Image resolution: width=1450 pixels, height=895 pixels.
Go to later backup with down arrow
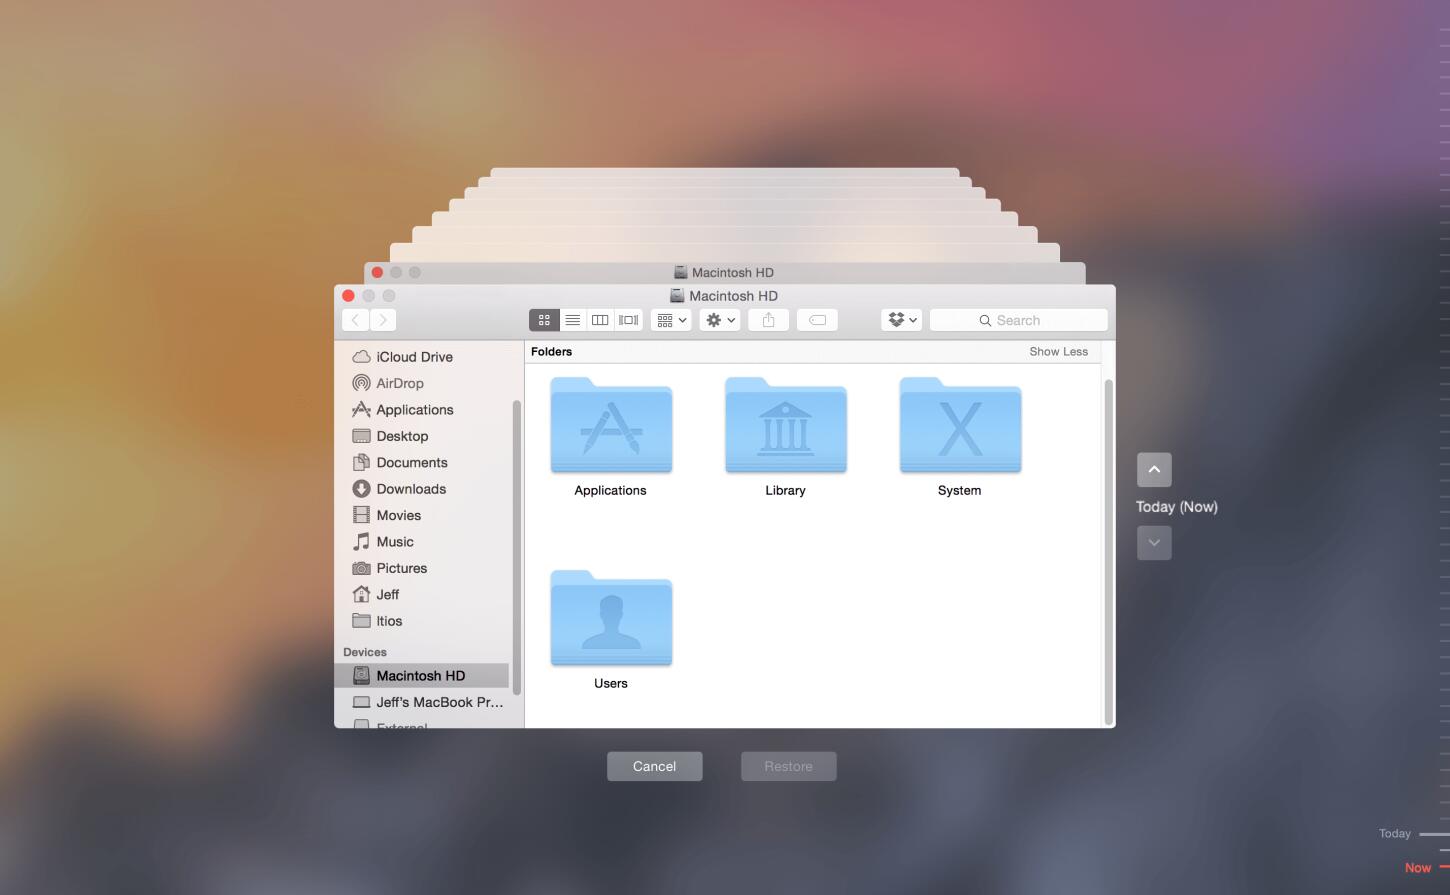[x=1154, y=543]
